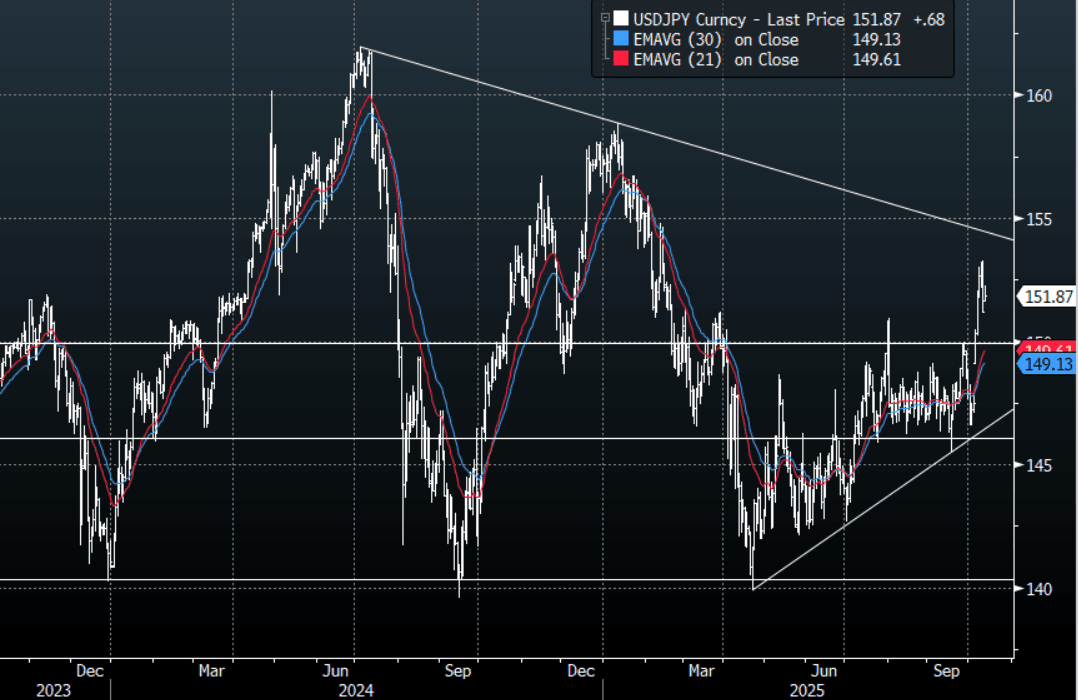The height and width of the screenshot is (700, 1078).
Task: Click the blue 149.13 axis price tag
Action: click(1046, 365)
